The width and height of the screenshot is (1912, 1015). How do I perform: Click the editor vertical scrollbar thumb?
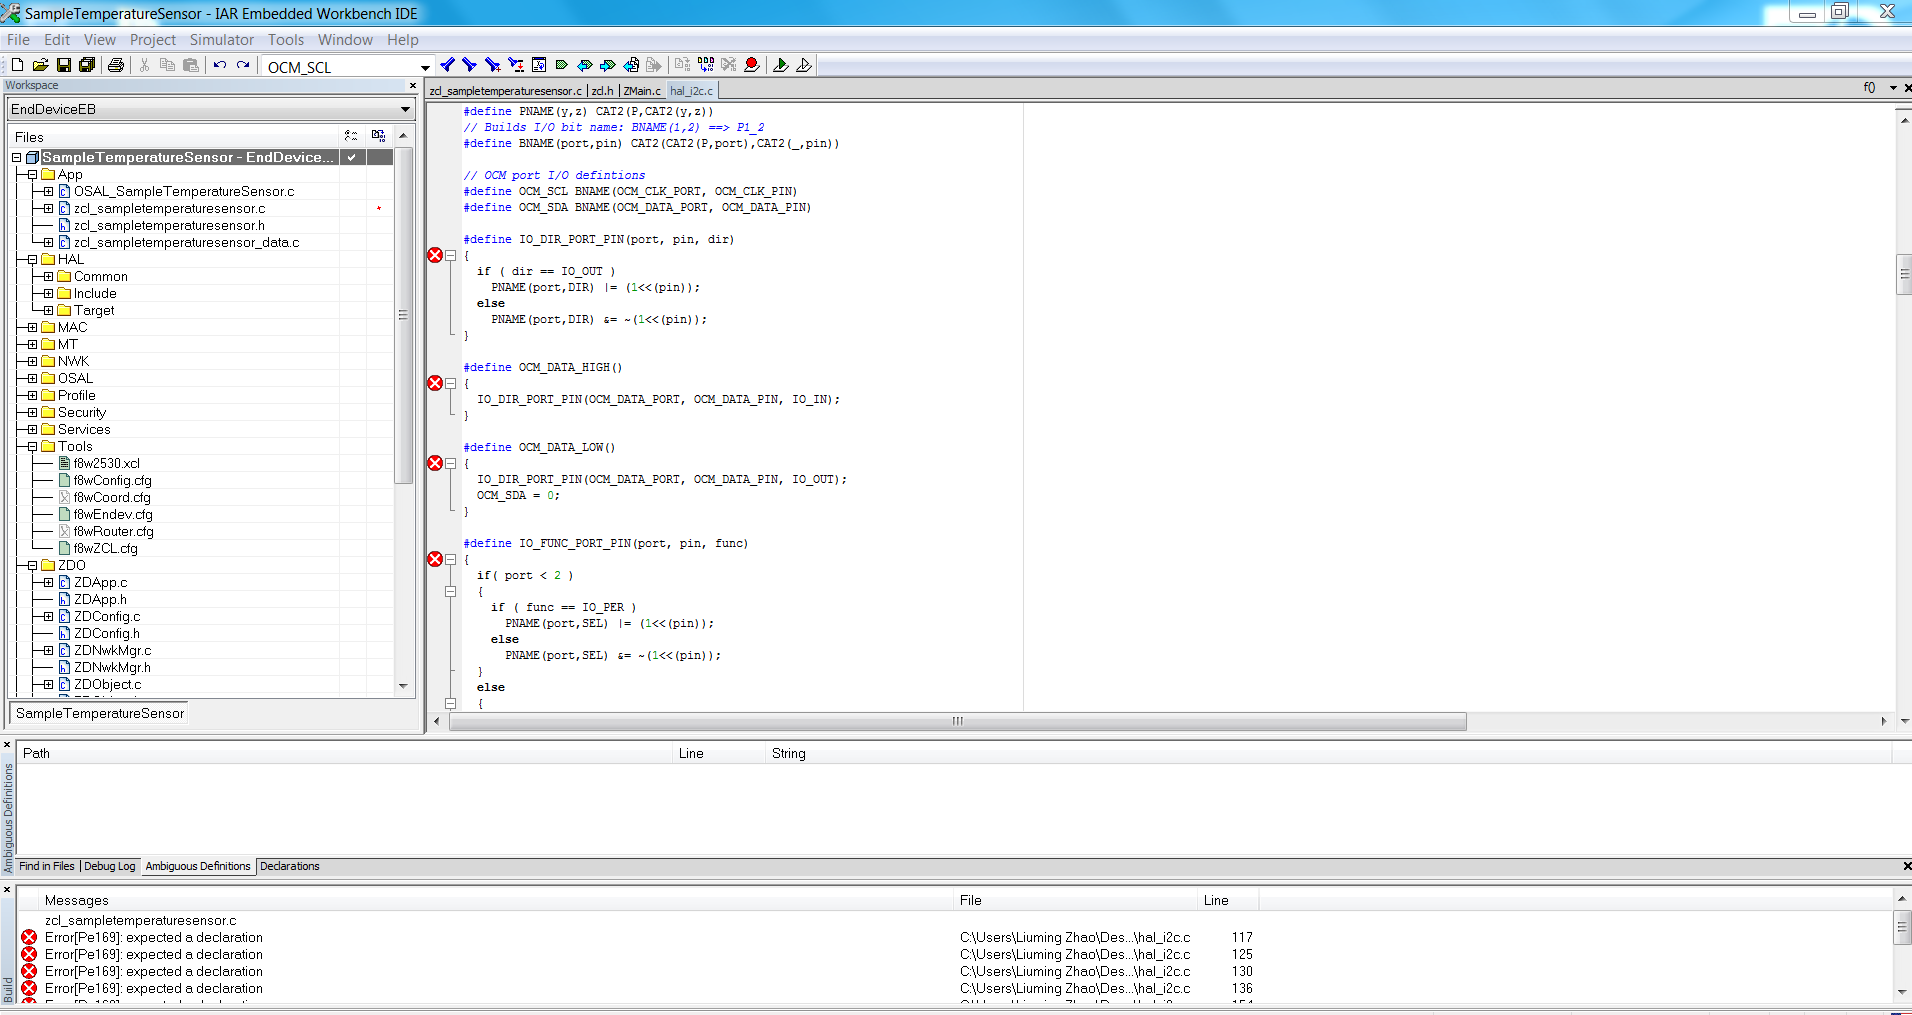(x=1903, y=275)
